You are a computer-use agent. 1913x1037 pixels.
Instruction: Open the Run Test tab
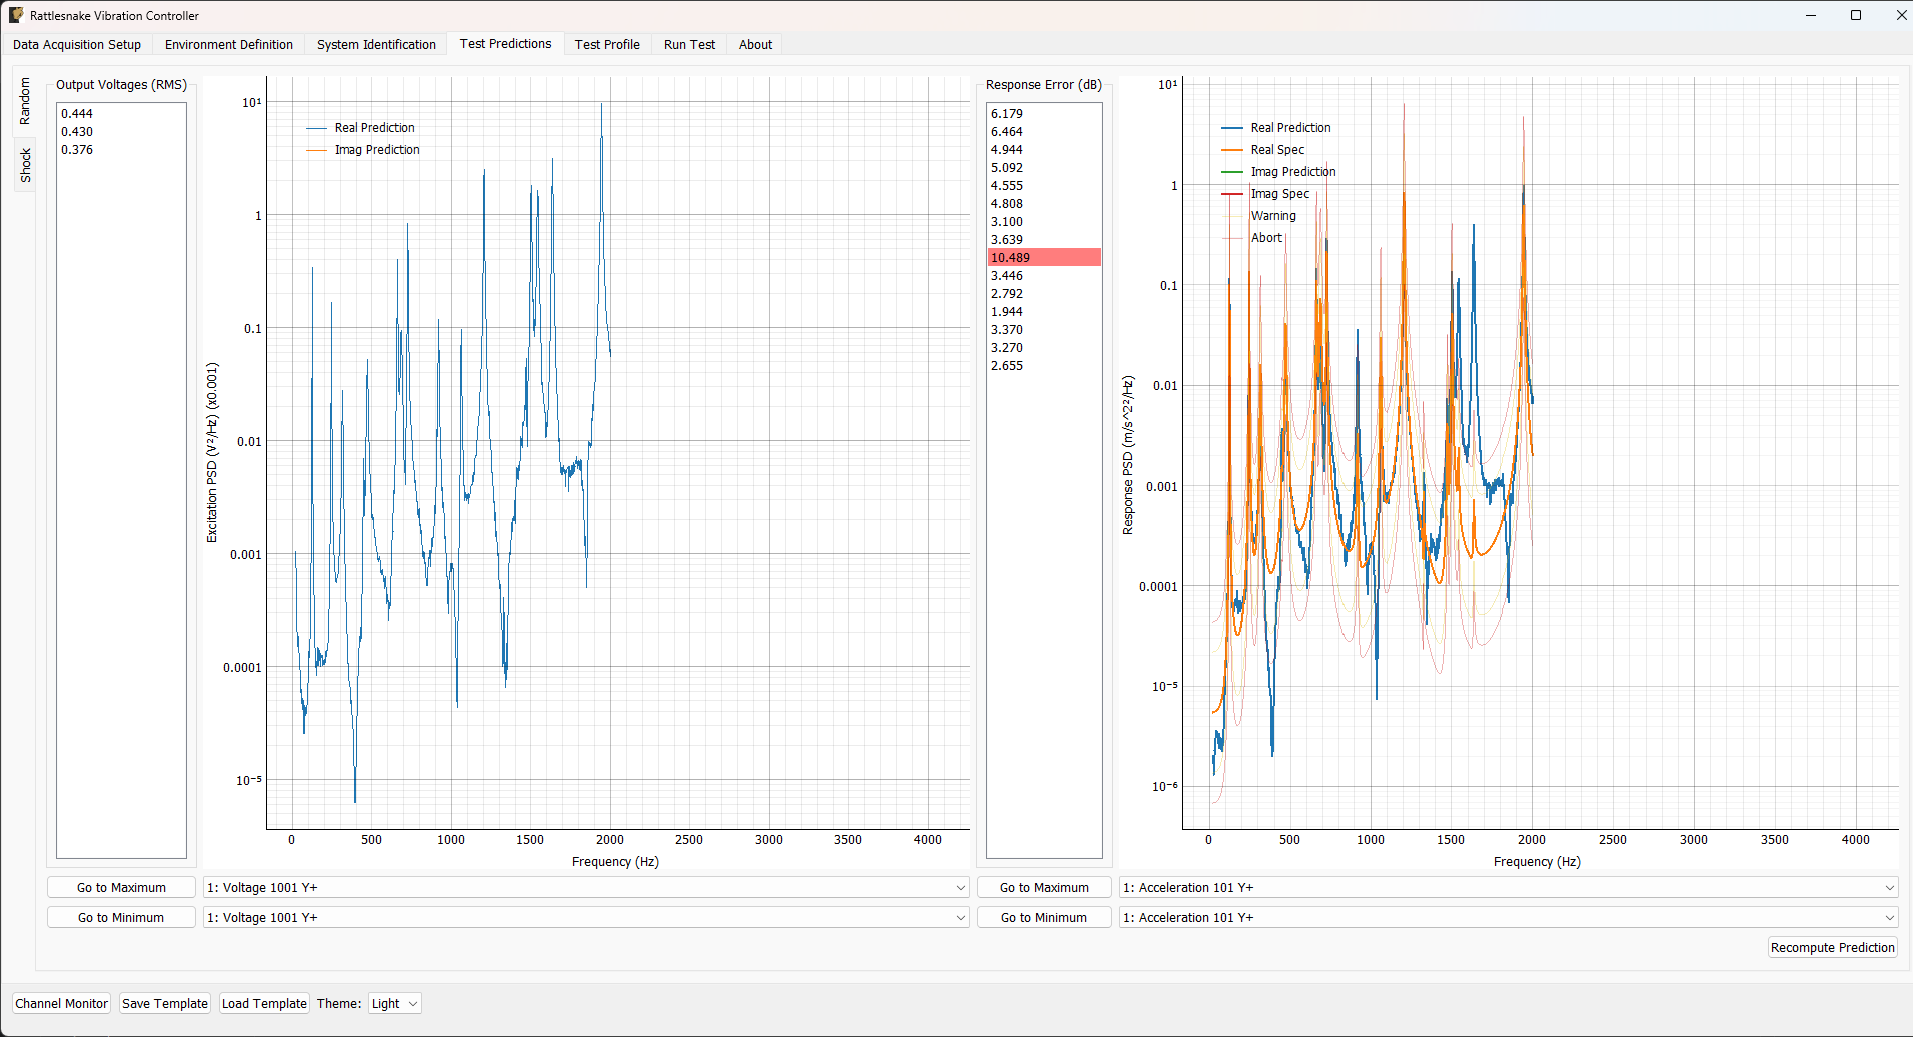click(x=689, y=44)
